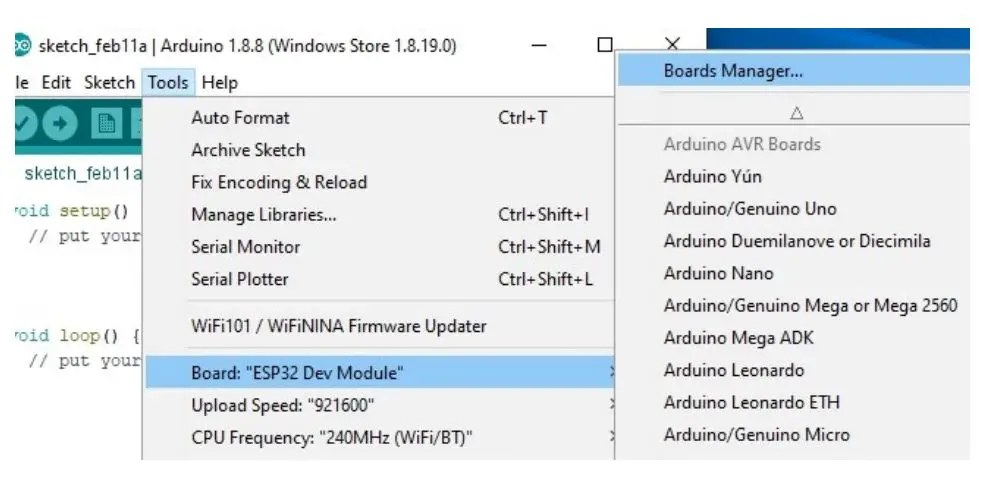Open the Serial Monitor
The height and width of the screenshot is (483, 1001).
coord(245,247)
